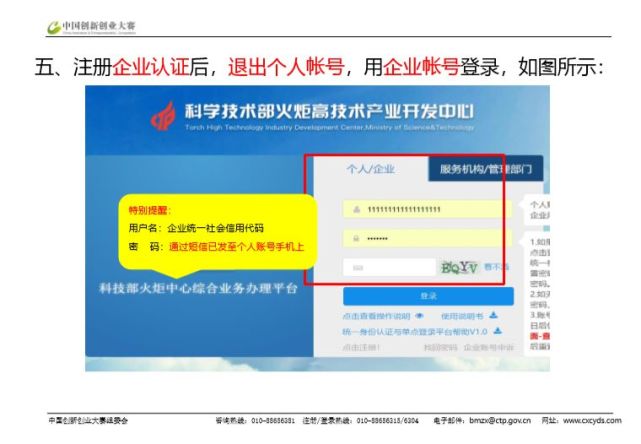The image size is (641, 444).
Task: Click the eye icon beside 点击查看操作说明
Action: click(x=419, y=316)
